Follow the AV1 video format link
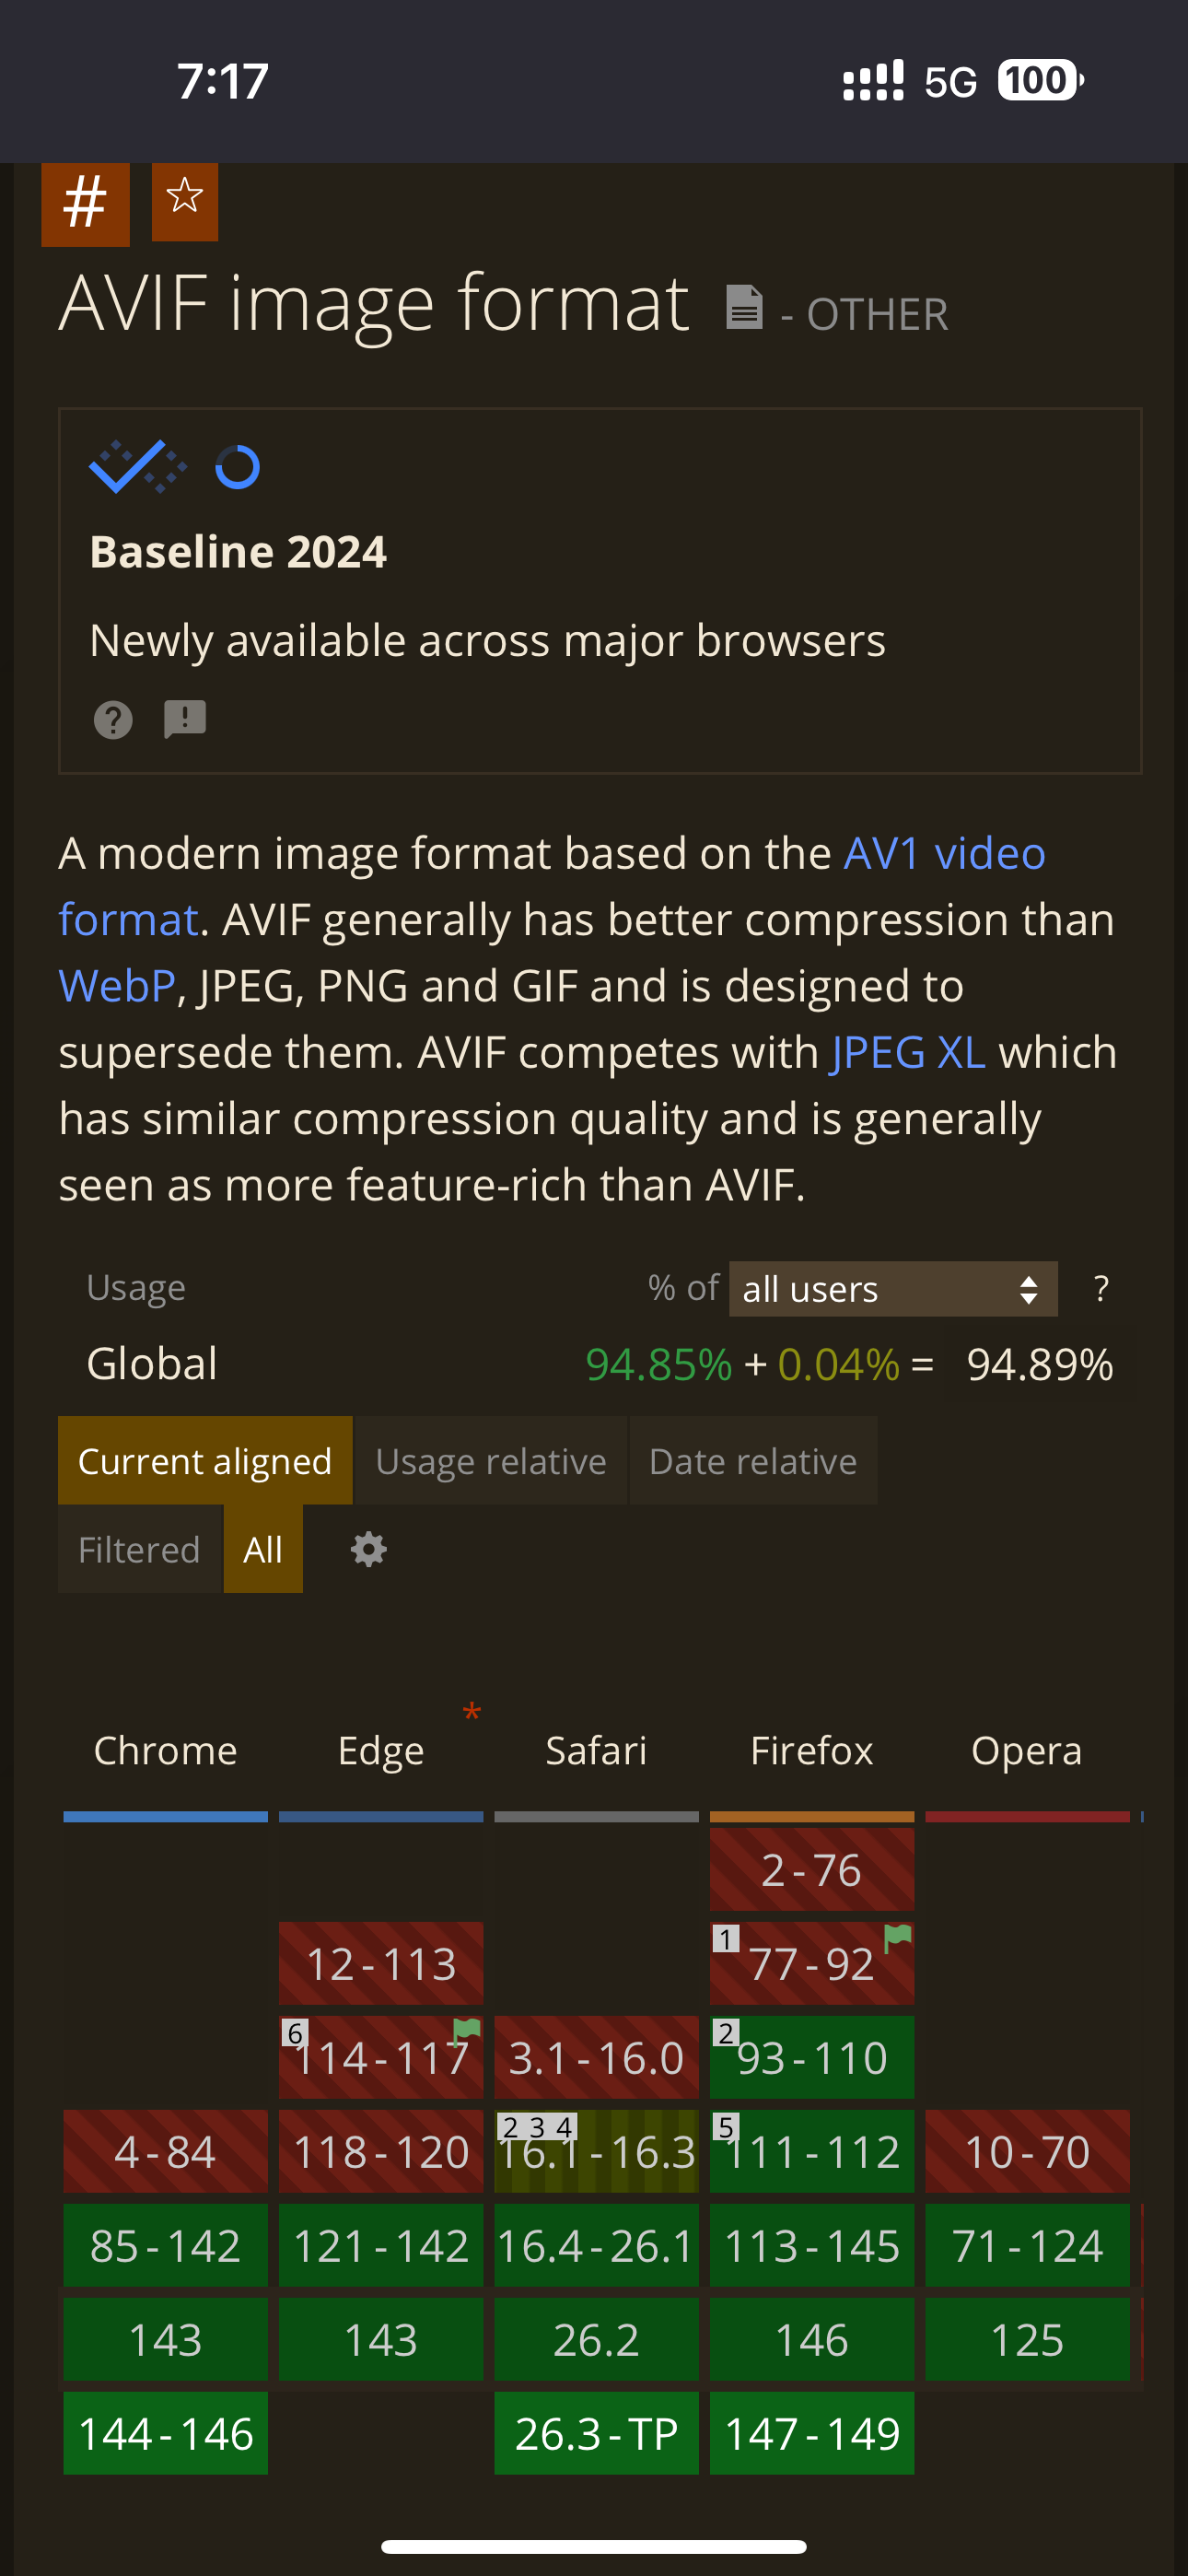Viewport: 1188px width, 2576px height. [944, 854]
